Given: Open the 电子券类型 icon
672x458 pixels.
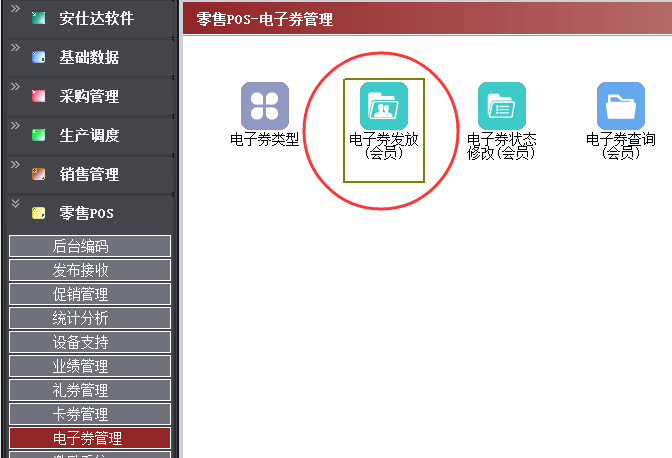Looking at the screenshot, I should (x=265, y=106).
